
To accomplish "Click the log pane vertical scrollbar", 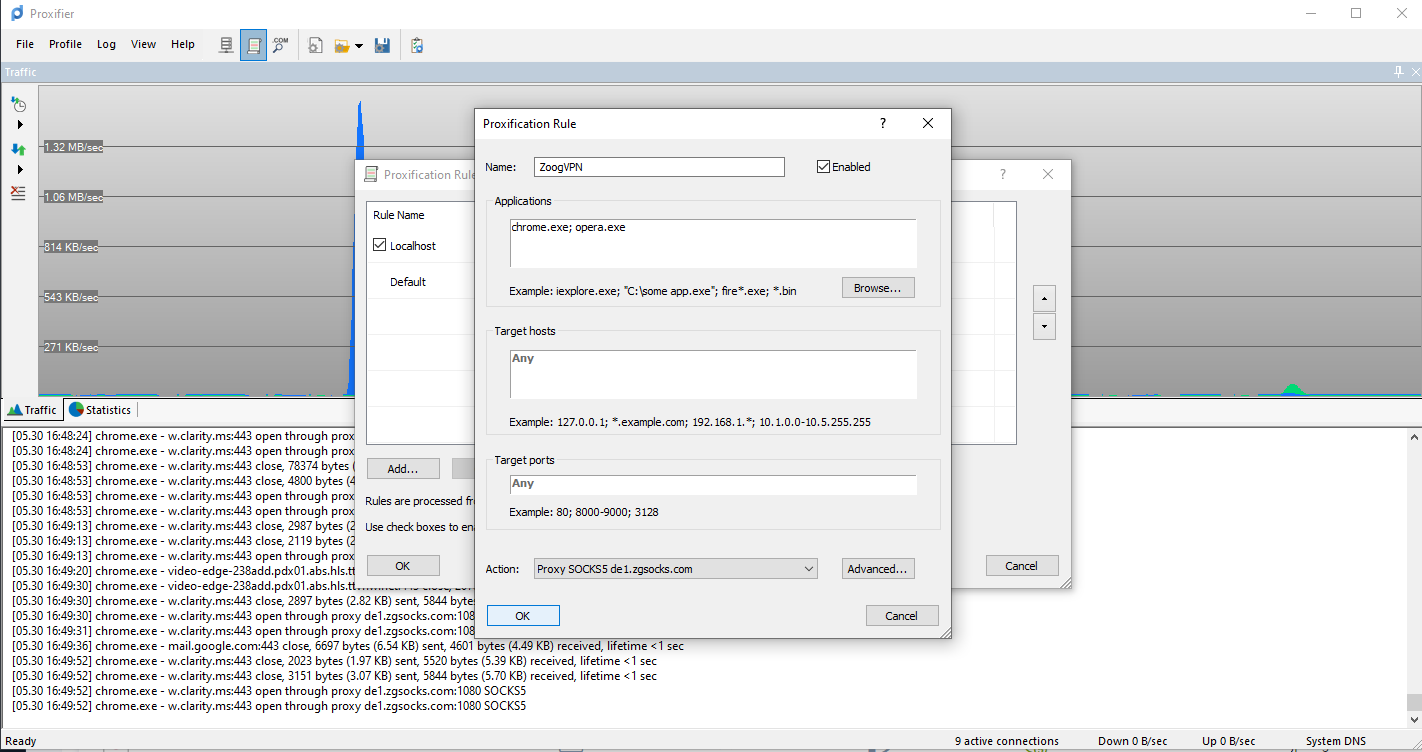I will [x=1413, y=578].
